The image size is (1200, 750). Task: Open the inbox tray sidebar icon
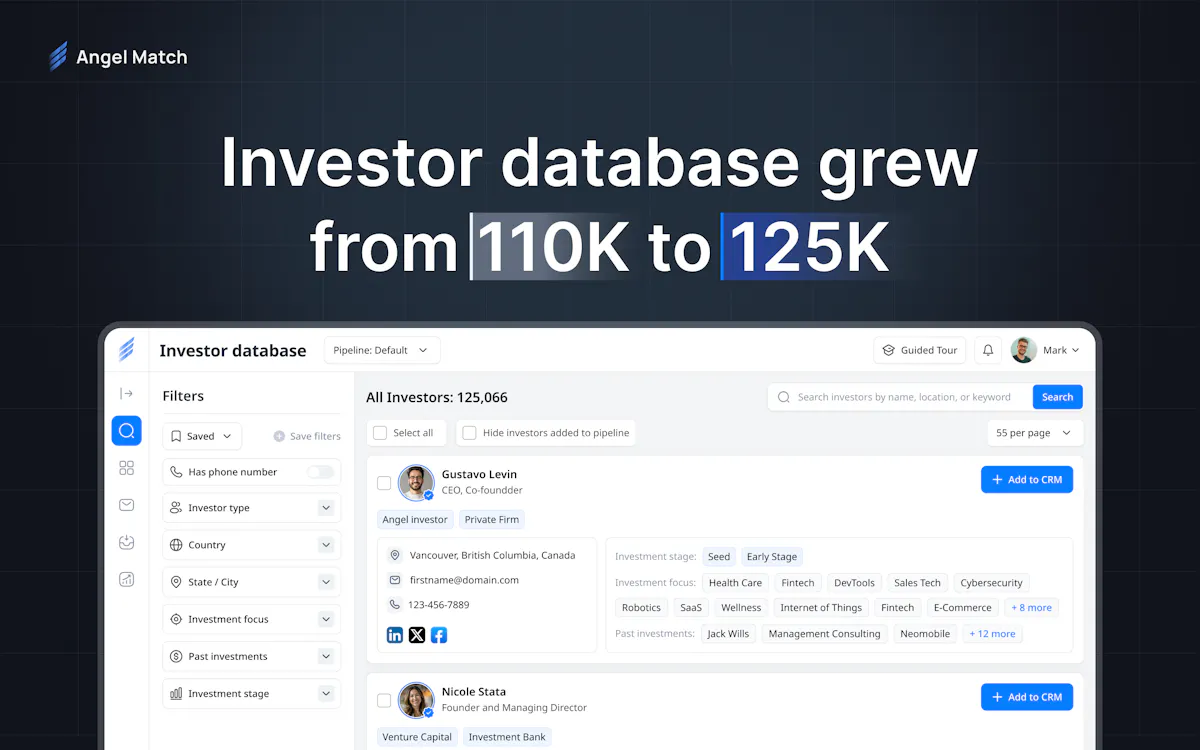click(126, 542)
